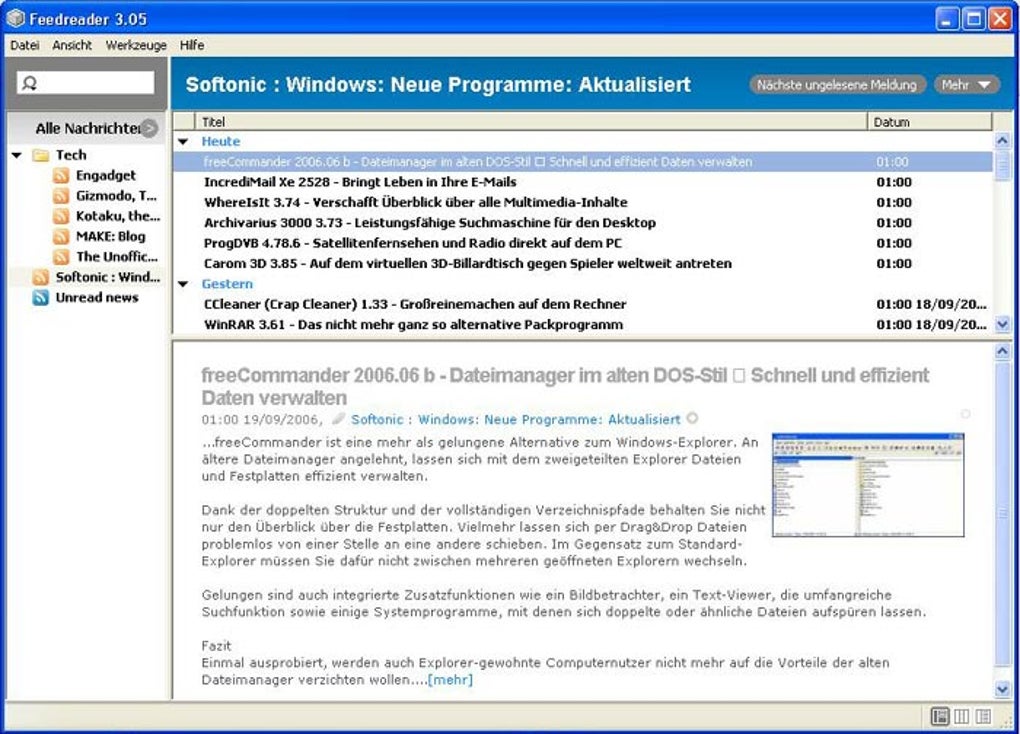Image resolution: width=1020 pixels, height=734 pixels.
Task: Click the Feedreader app icon in title bar
Action: 16,18
